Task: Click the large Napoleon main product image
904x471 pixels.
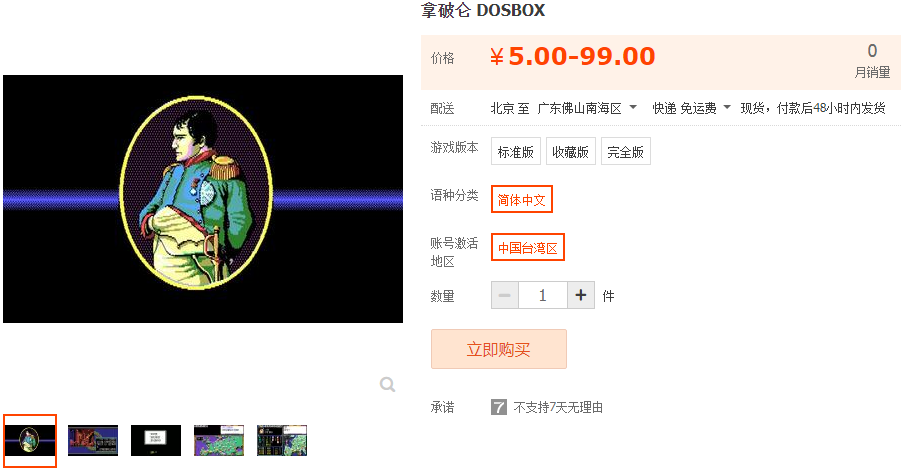Action: pyautogui.click(x=203, y=199)
